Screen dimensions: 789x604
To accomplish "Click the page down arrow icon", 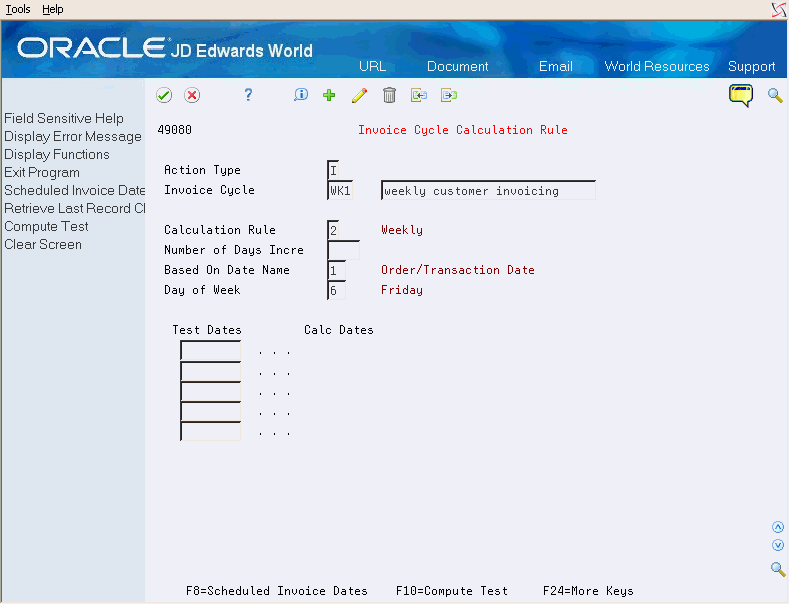I will 778,545.
